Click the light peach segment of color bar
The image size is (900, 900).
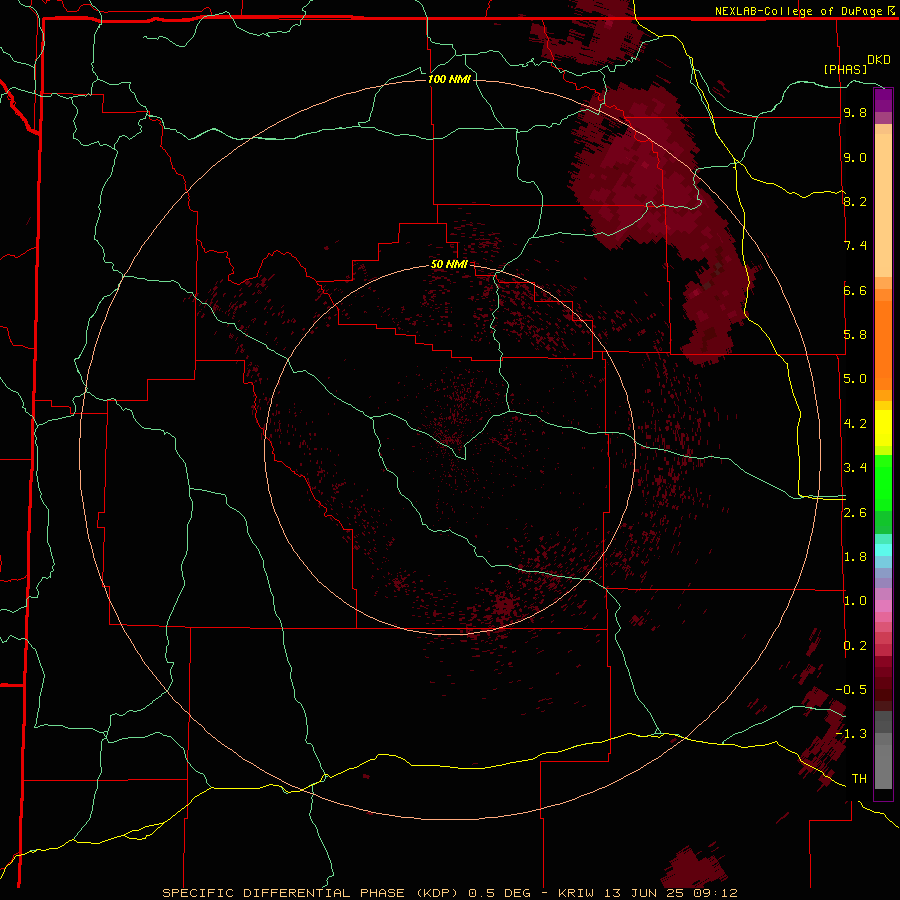click(x=883, y=205)
